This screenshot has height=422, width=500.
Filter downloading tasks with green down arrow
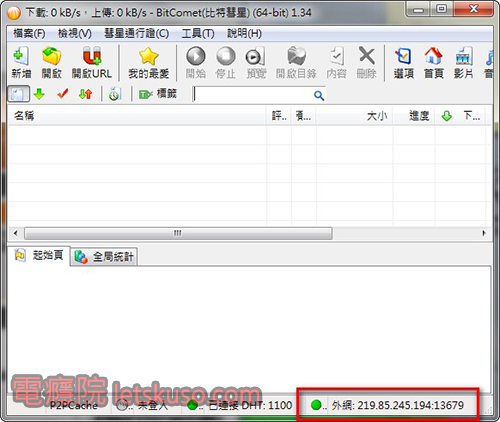tap(39, 94)
